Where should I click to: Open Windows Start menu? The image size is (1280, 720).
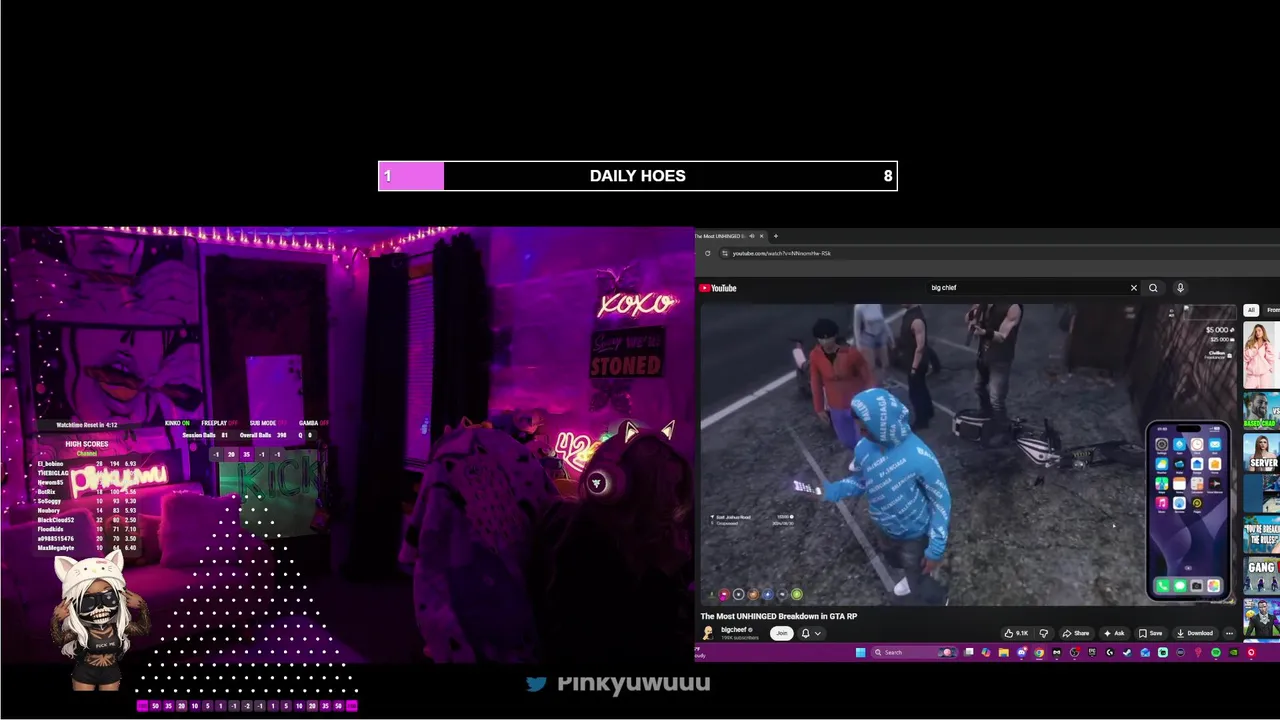click(860, 652)
